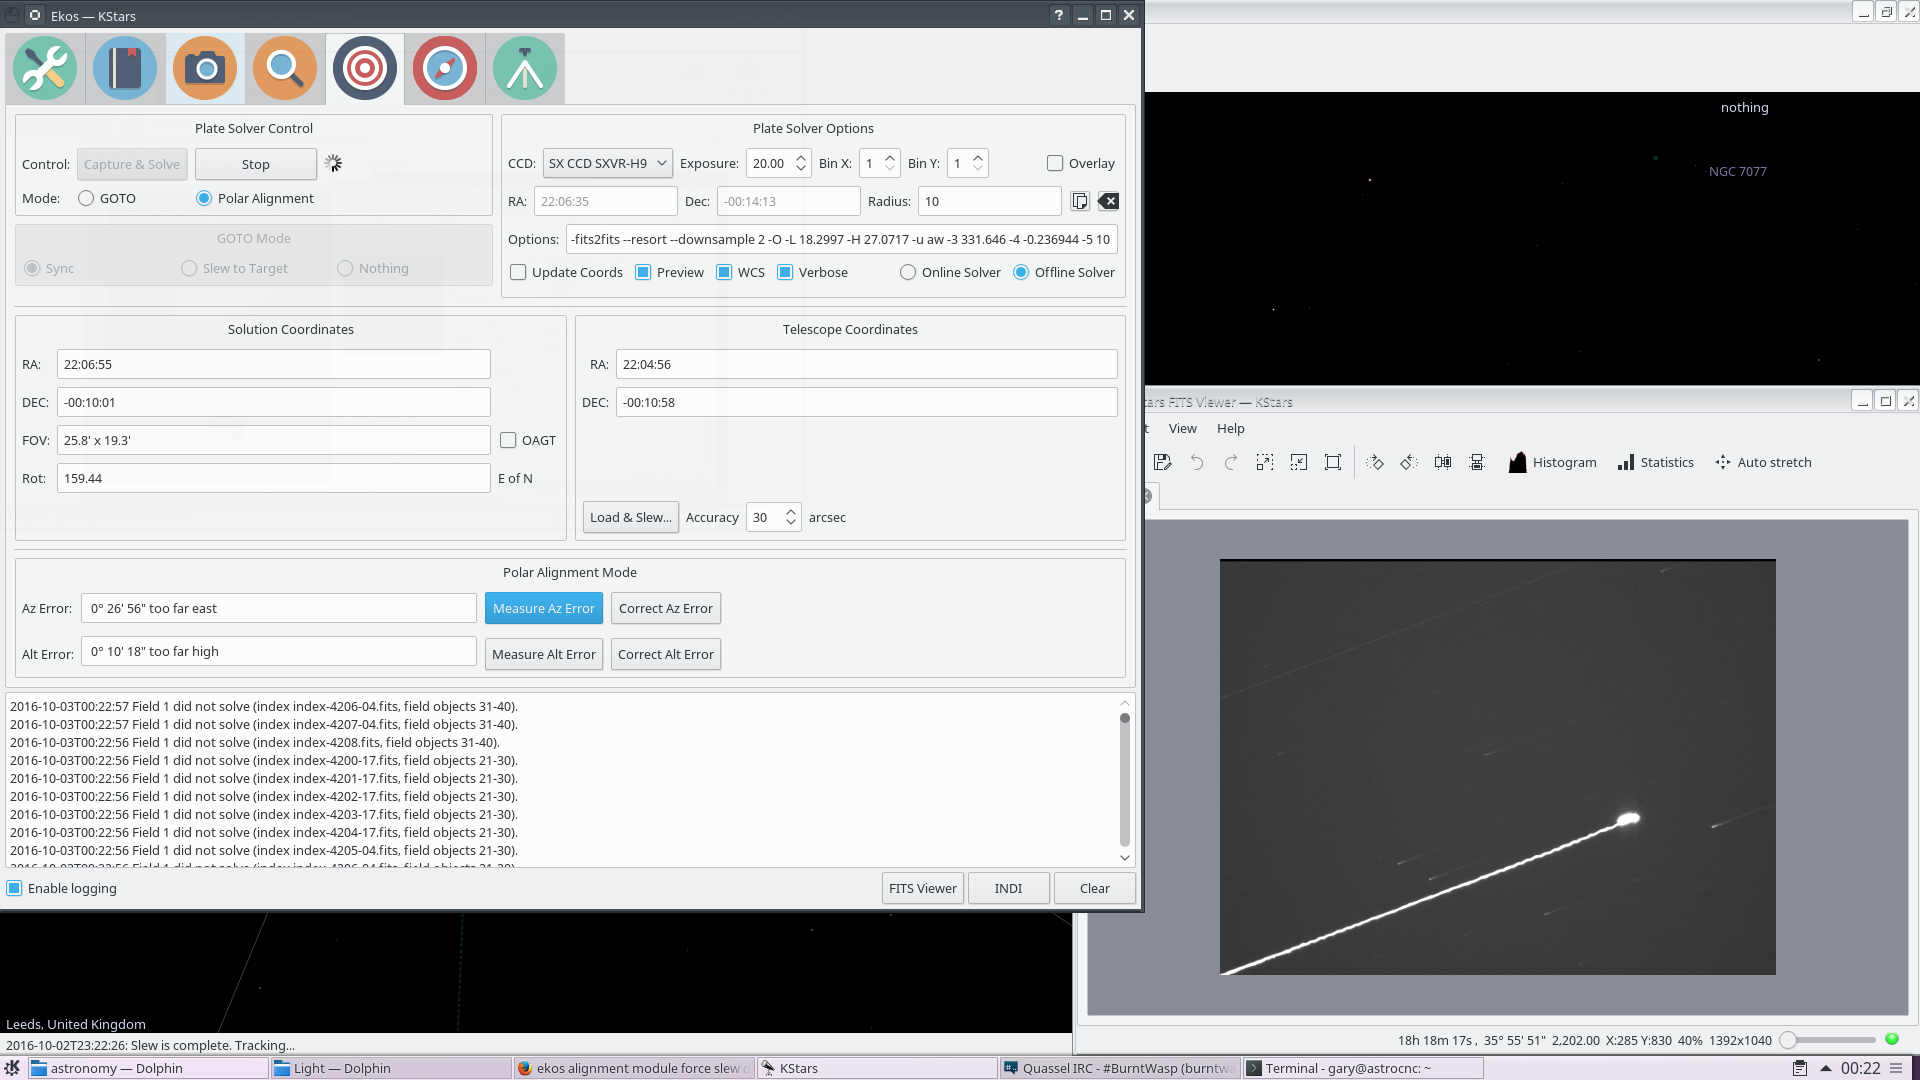Click the copy coordinates icon next to Radius
Viewport: 1920px width, 1080px height.
[1080, 201]
